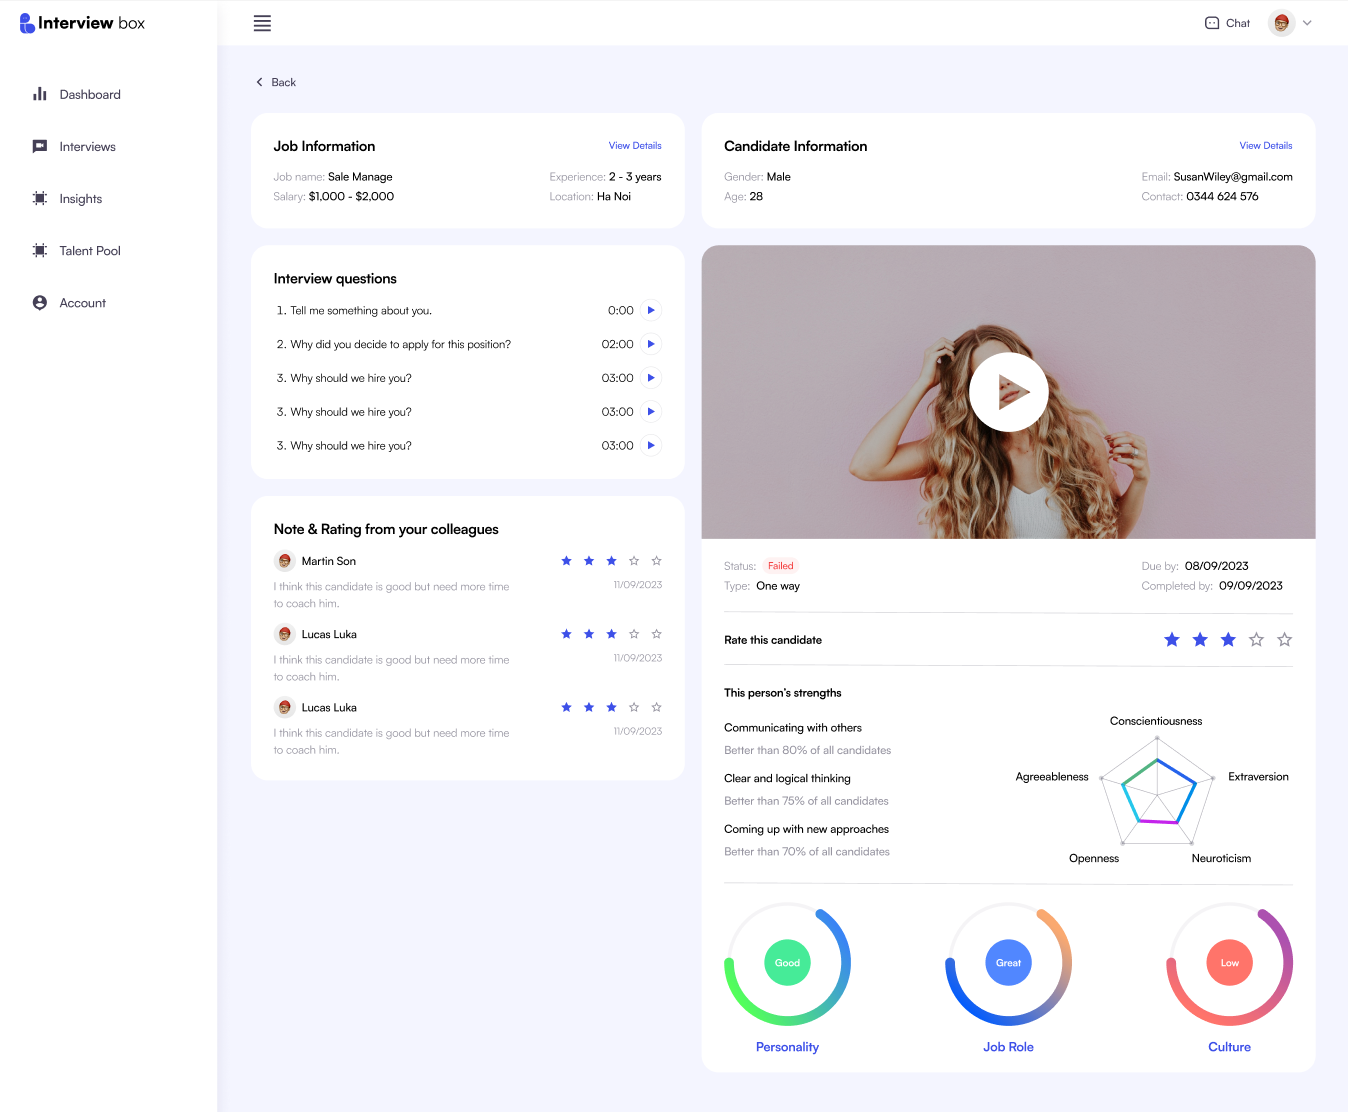
Task: Click View Details in Job Information
Action: point(635,146)
